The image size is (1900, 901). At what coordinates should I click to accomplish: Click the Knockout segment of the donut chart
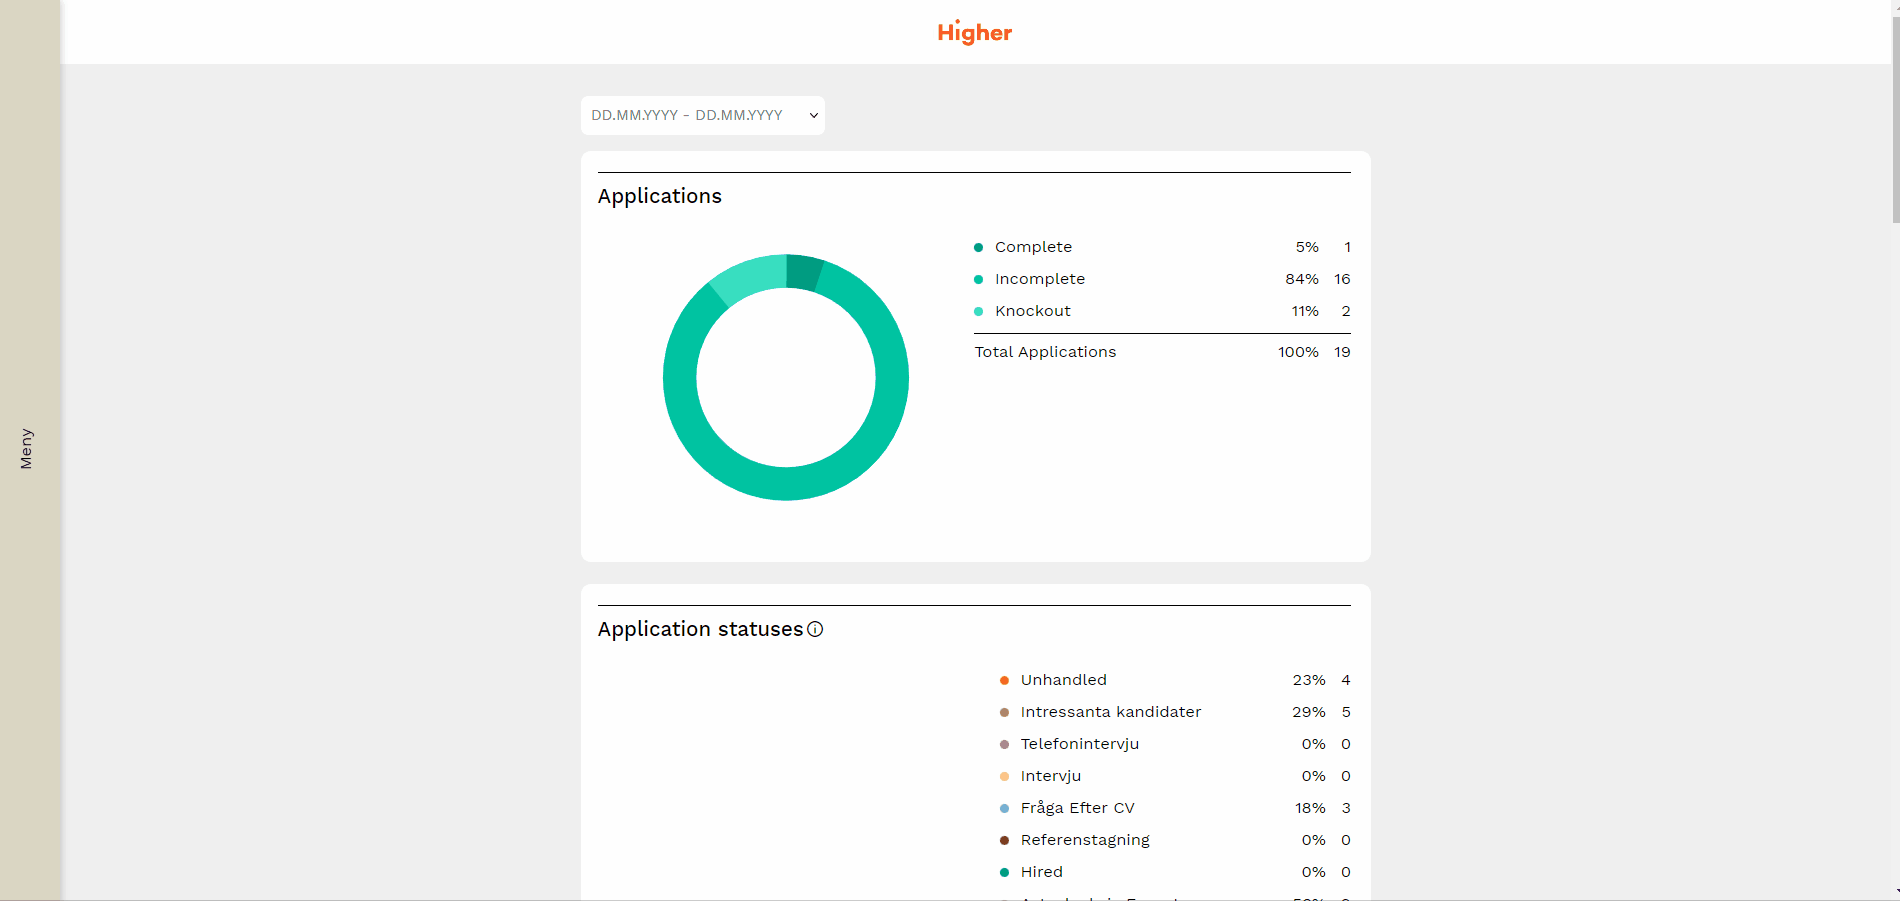click(x=747, y=277)
